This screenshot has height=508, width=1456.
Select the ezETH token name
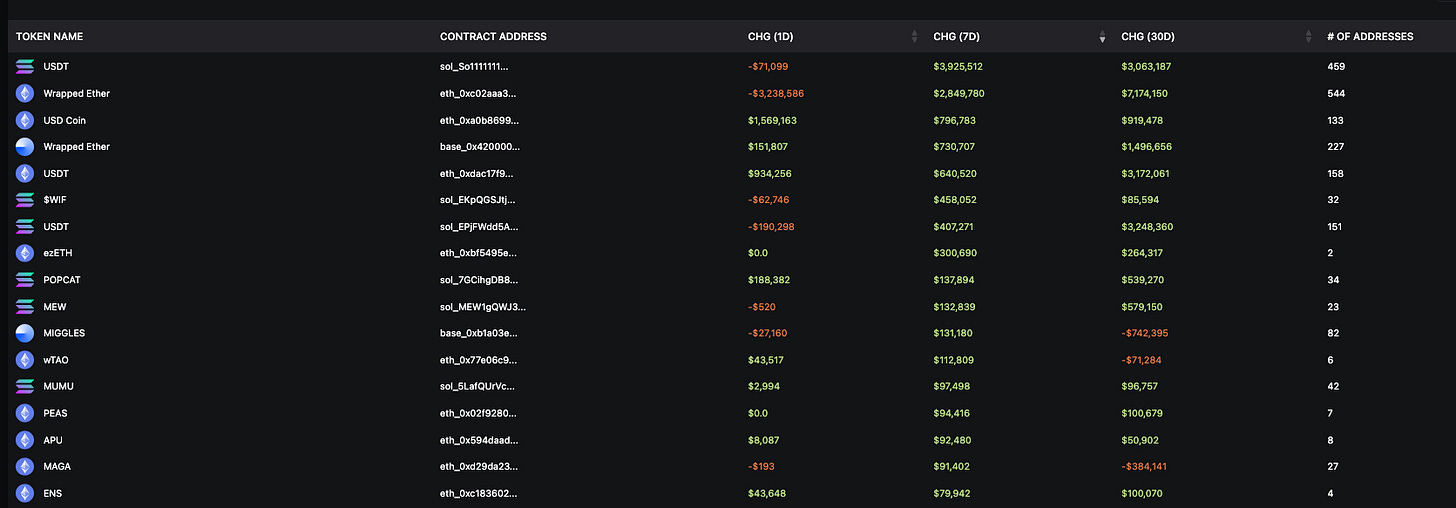pos(58,253)
